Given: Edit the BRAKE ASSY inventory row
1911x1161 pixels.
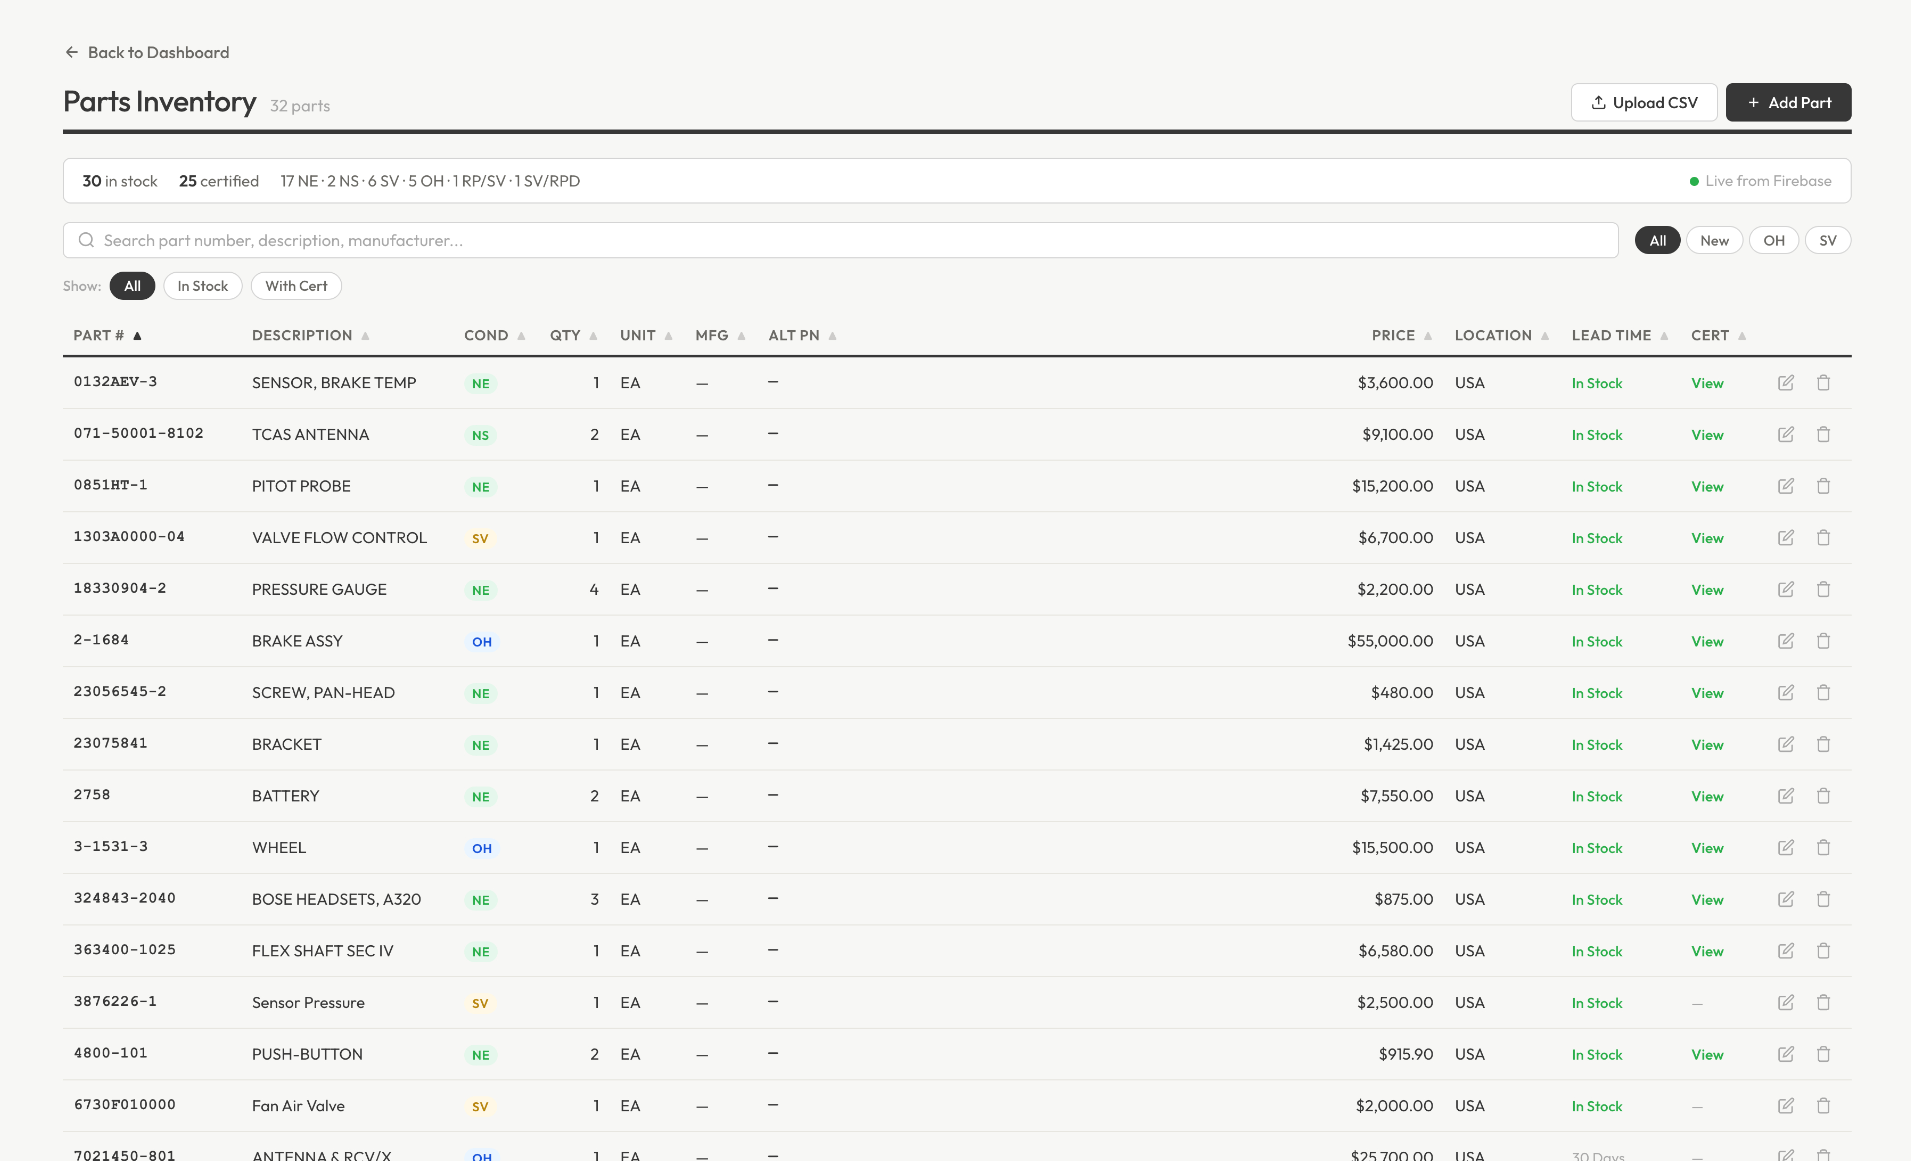Looking at the screenshot, I should [1788, 641].
